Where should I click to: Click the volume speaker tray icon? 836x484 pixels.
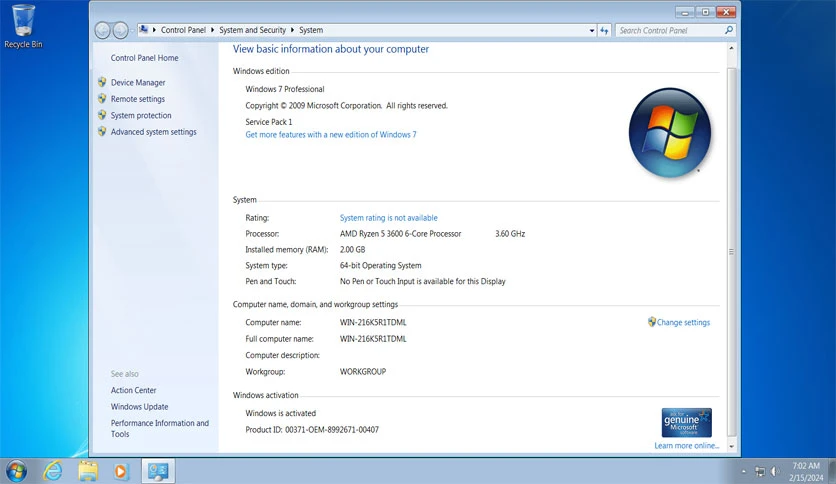(775, 472)
